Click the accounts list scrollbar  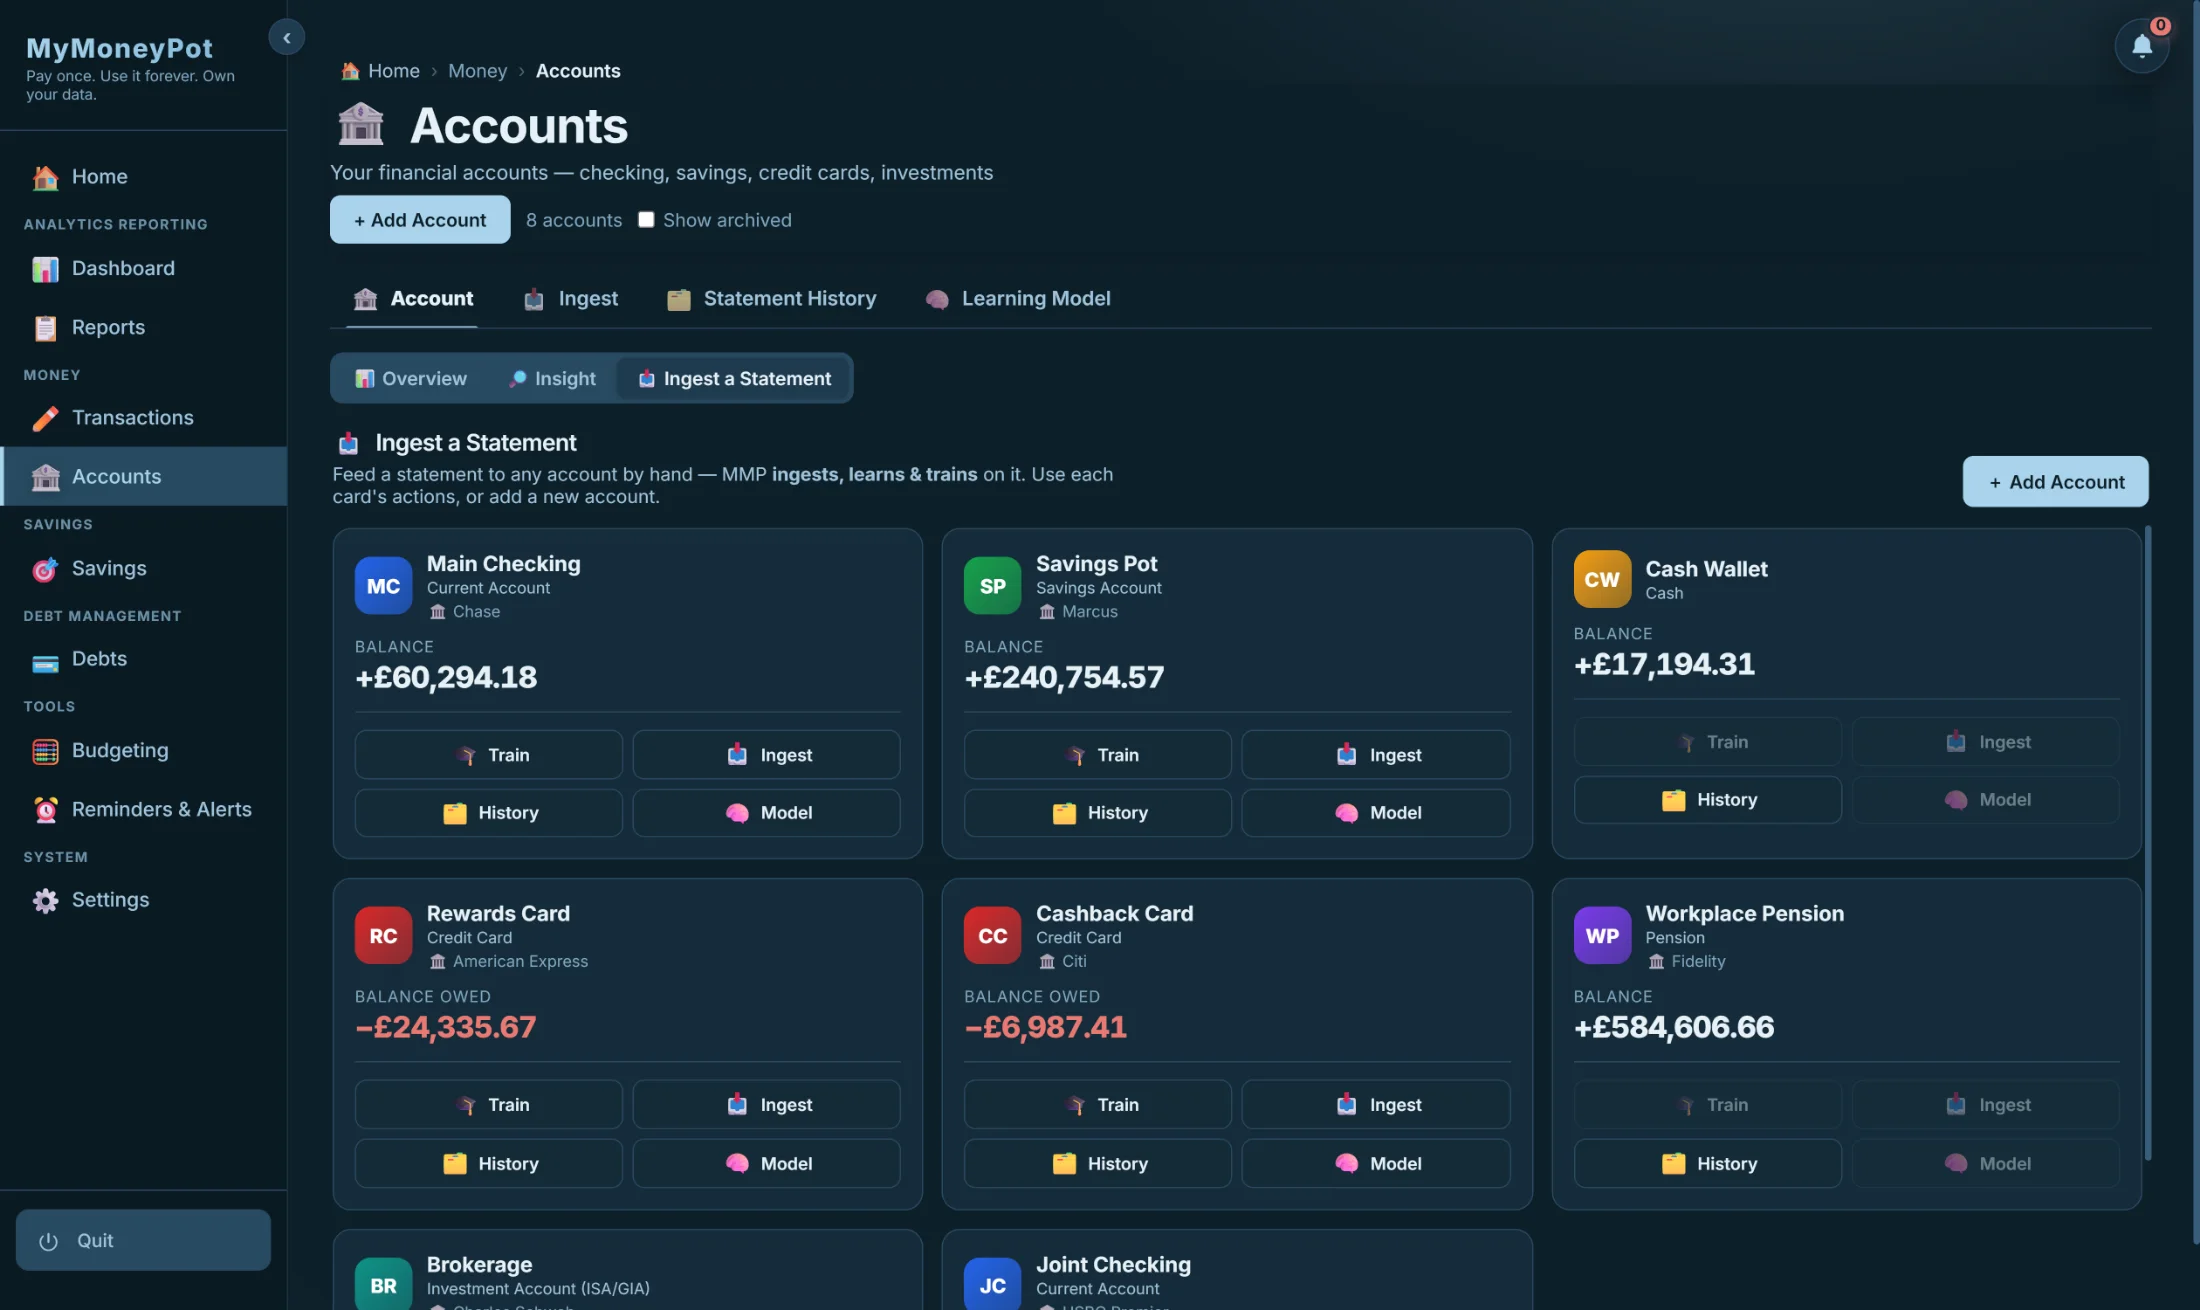click(2147, 842)
